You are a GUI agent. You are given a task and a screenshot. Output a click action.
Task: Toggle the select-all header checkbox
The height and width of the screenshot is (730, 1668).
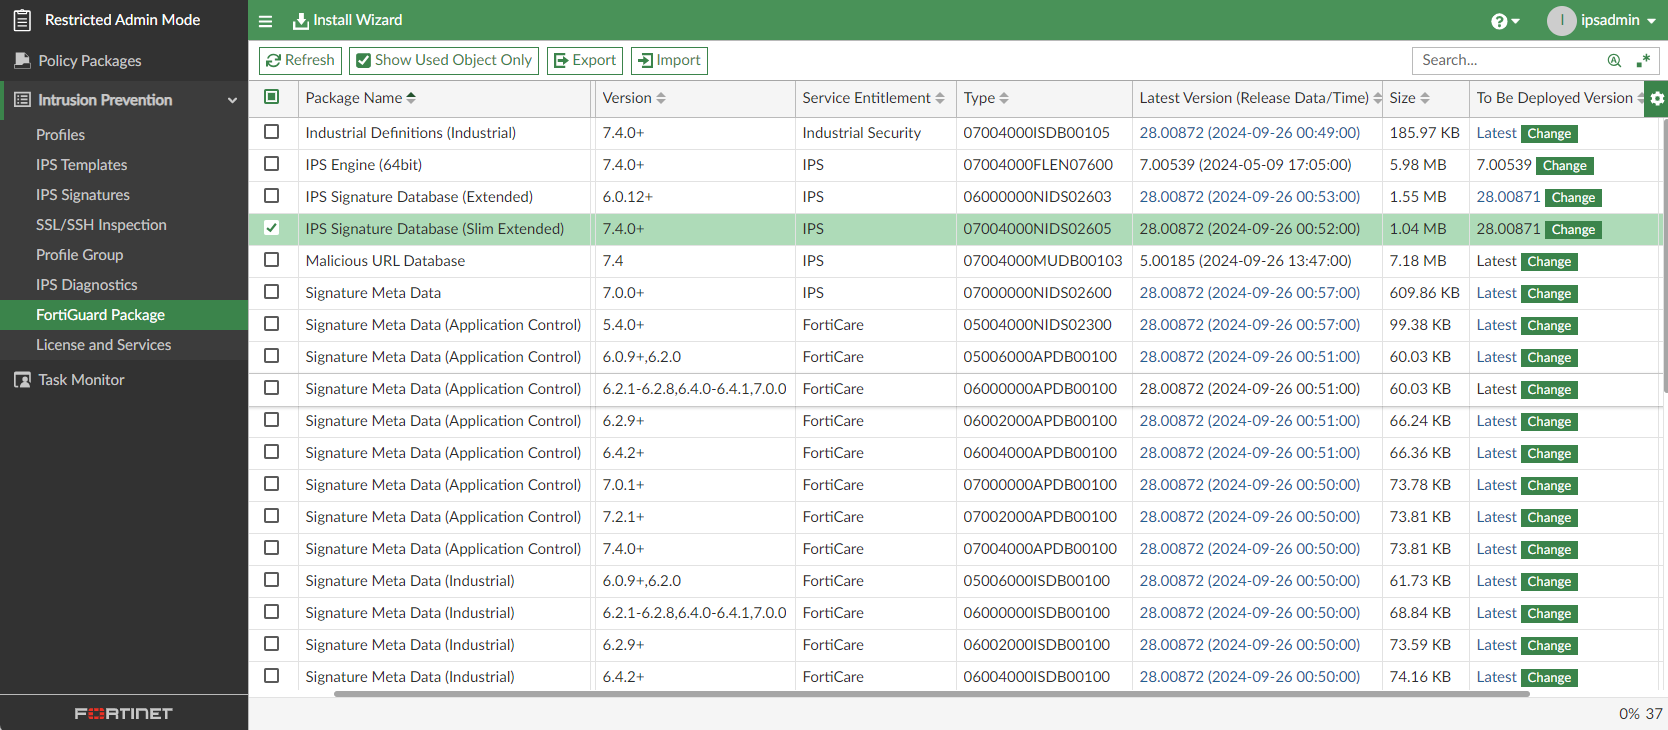271,97
